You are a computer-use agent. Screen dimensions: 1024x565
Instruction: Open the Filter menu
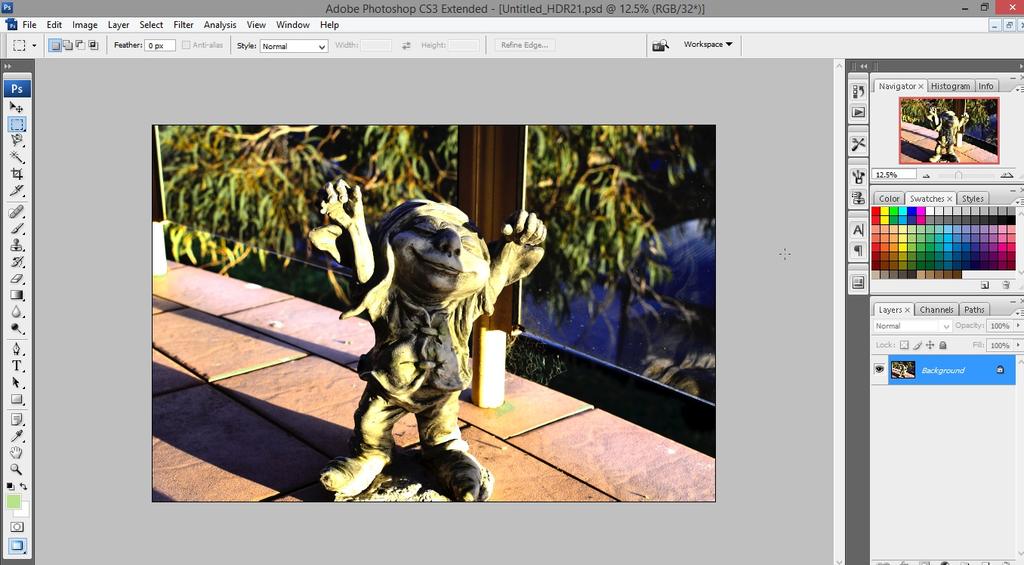(x=183, y=24)
